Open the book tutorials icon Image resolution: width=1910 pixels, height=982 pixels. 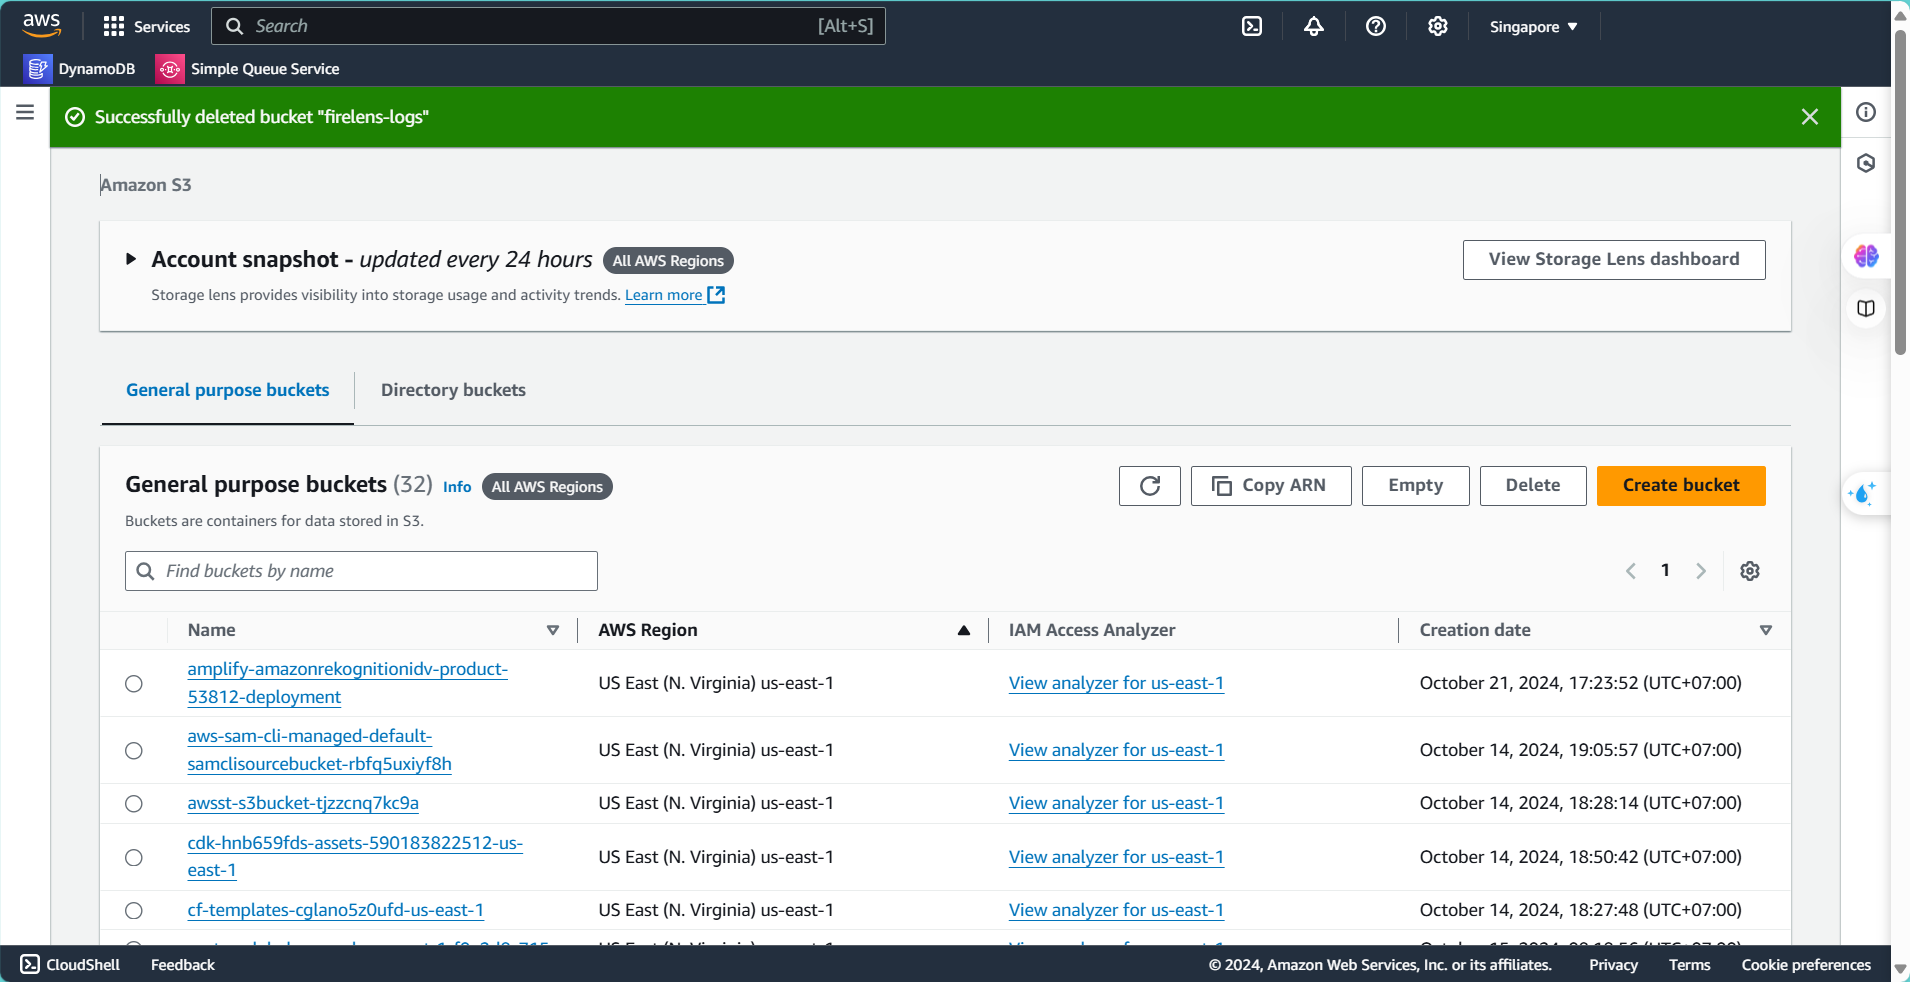coord(1866,308)
